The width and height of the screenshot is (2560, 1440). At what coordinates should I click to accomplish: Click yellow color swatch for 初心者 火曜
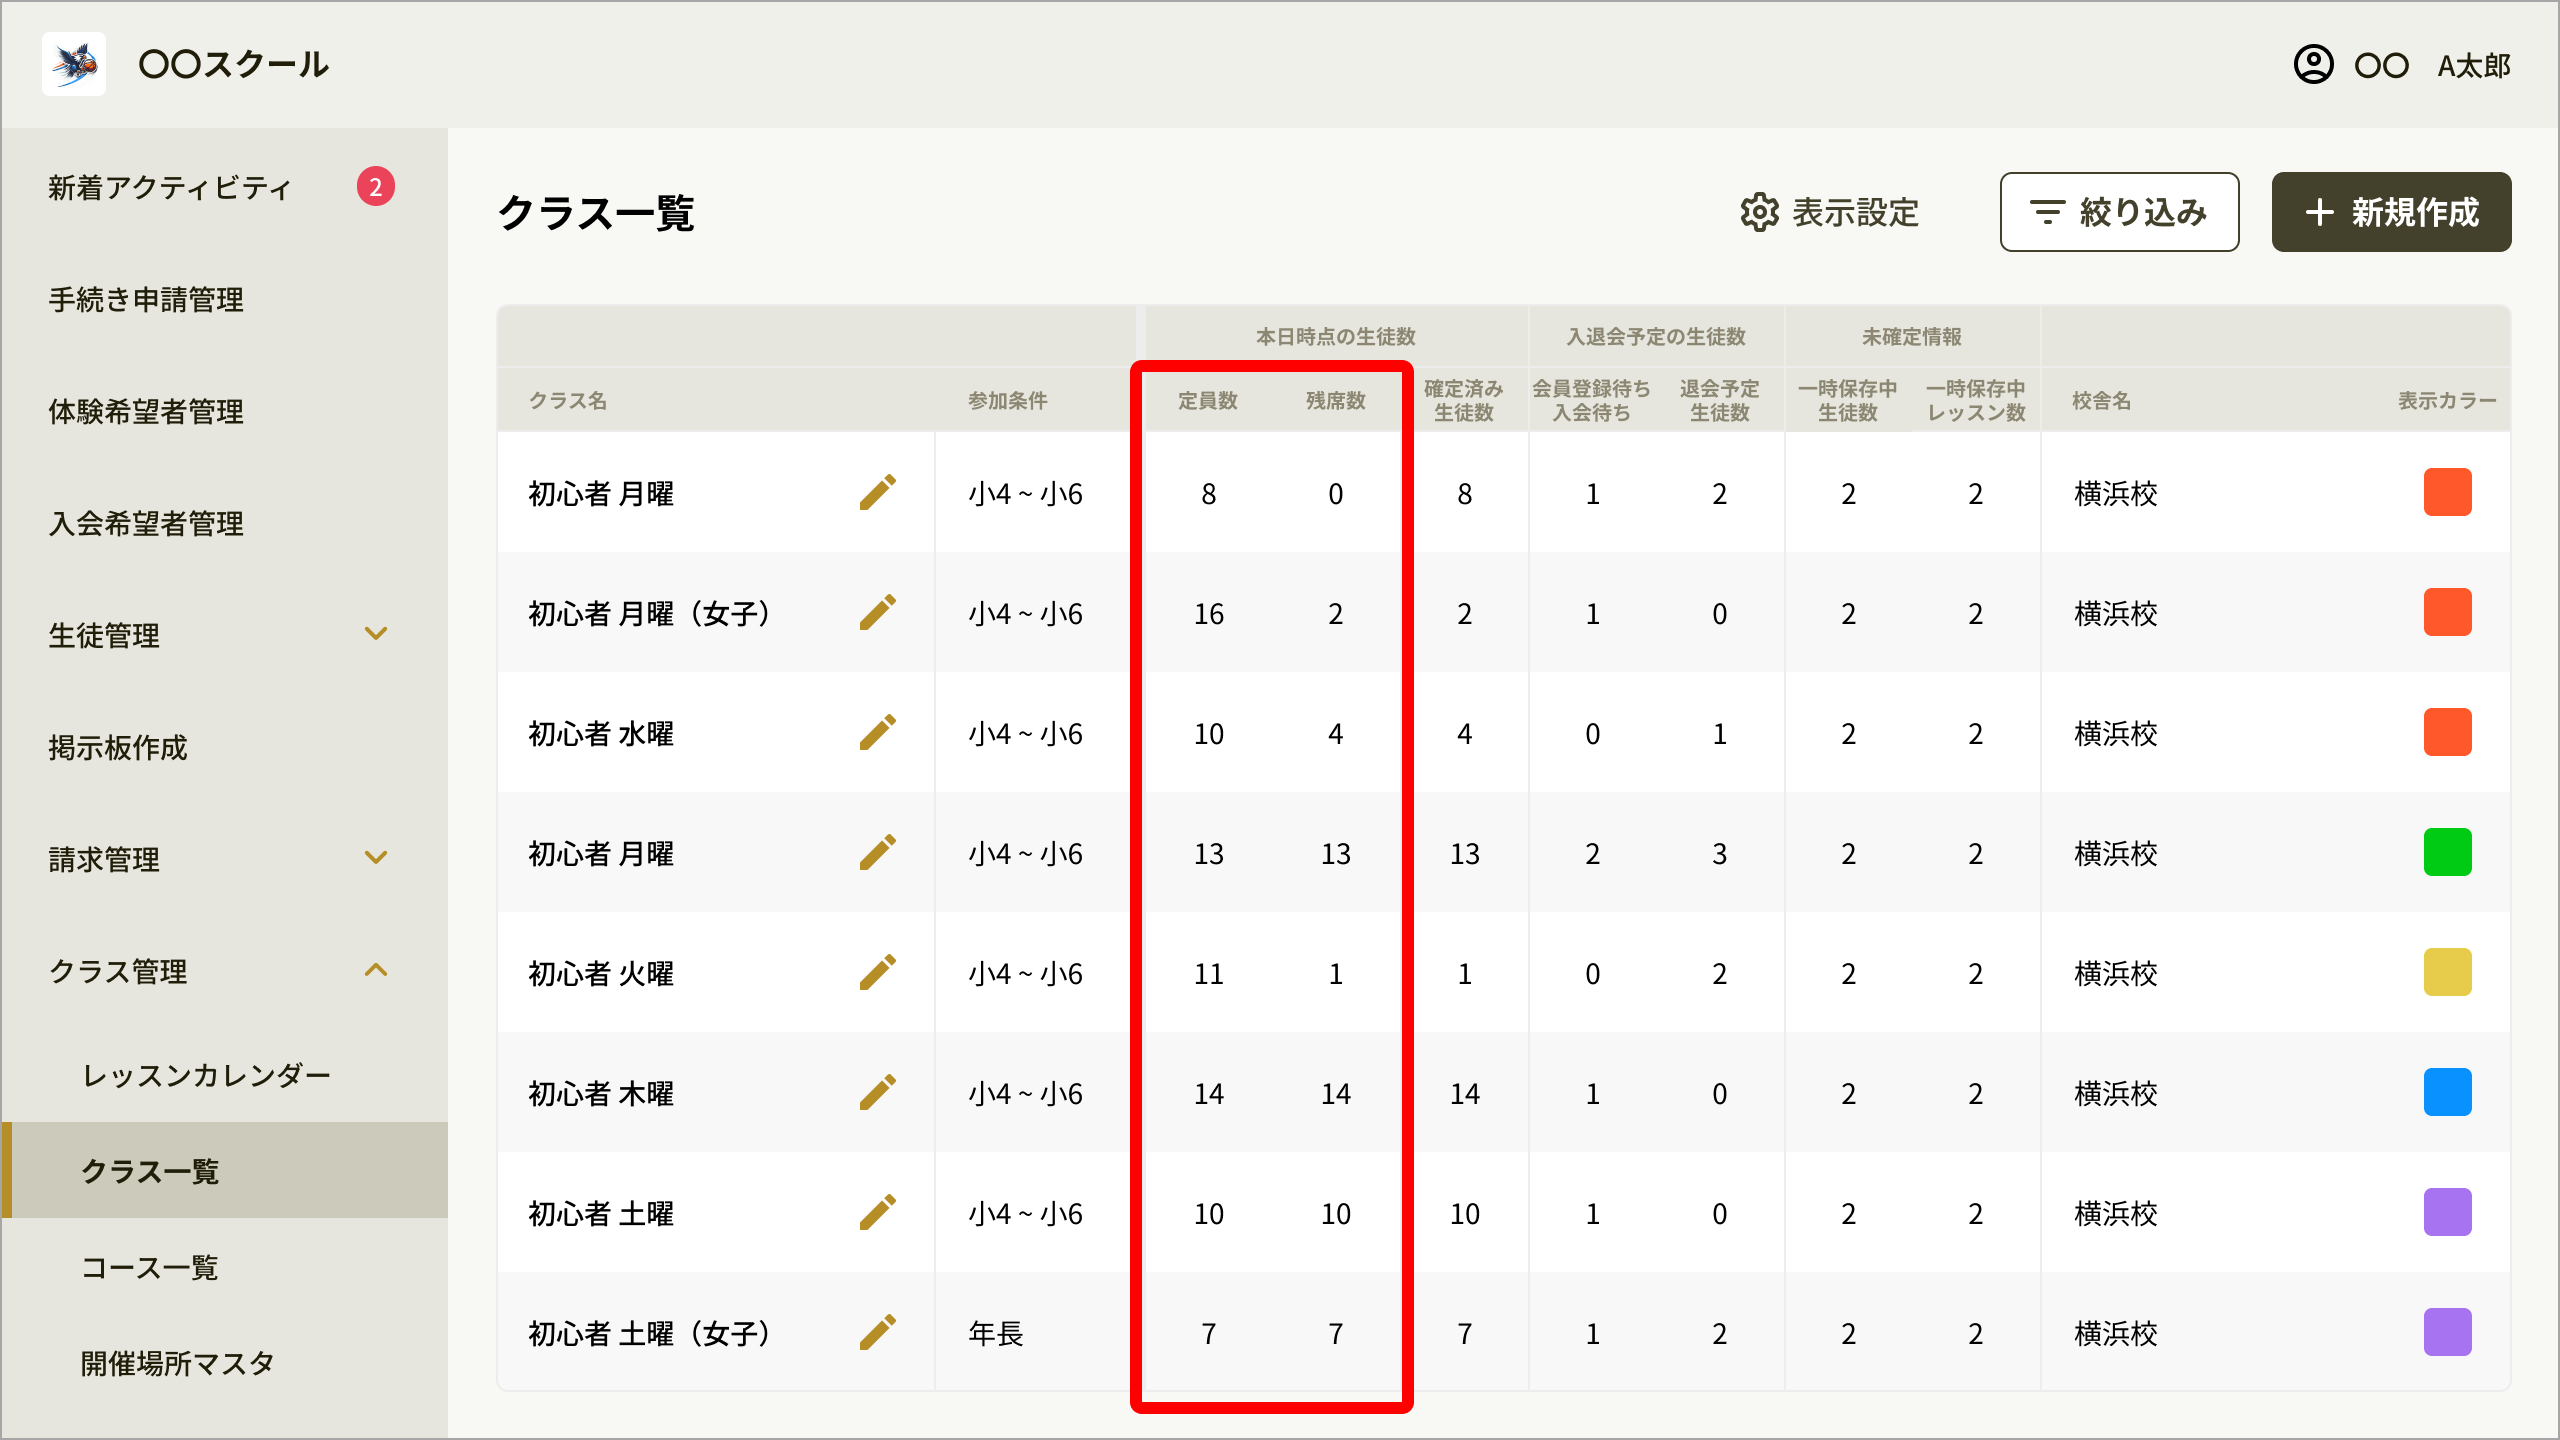click(x=2447, y=972)
